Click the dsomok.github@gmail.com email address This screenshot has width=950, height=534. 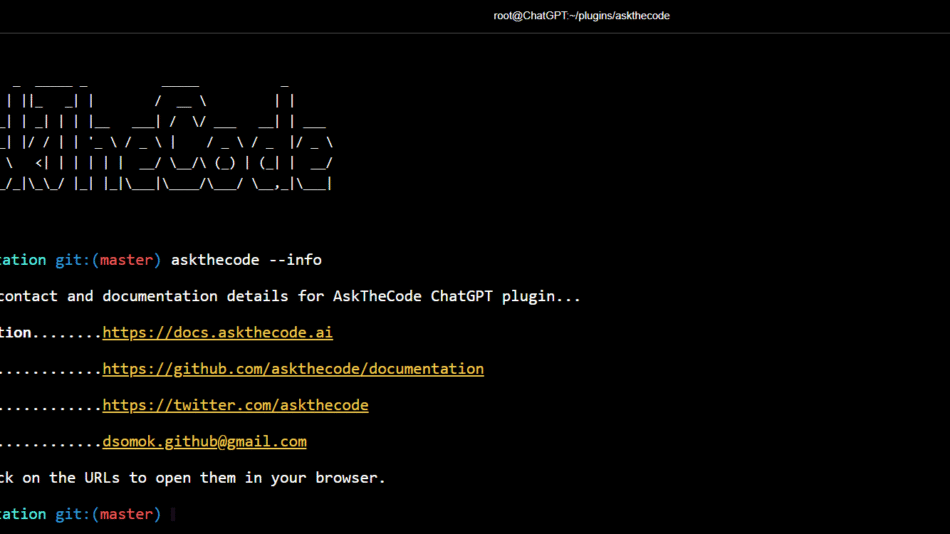204,441
